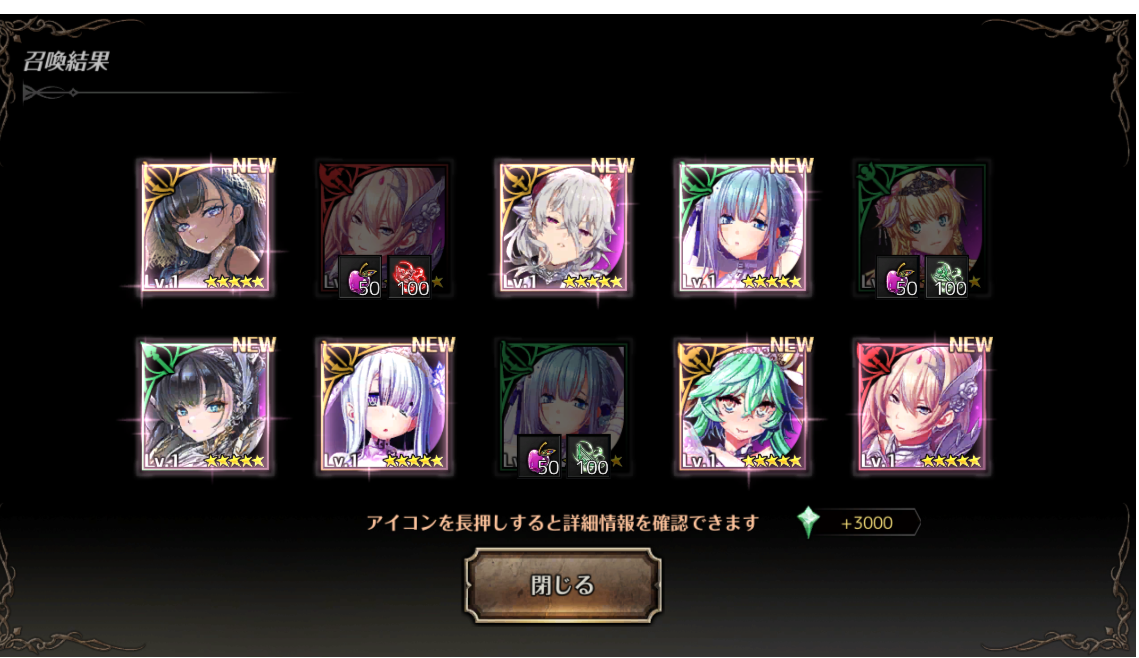1139x658 pixels.
Task: Click the green bow 100 icon, bottom row
Action: coord(588,456)
